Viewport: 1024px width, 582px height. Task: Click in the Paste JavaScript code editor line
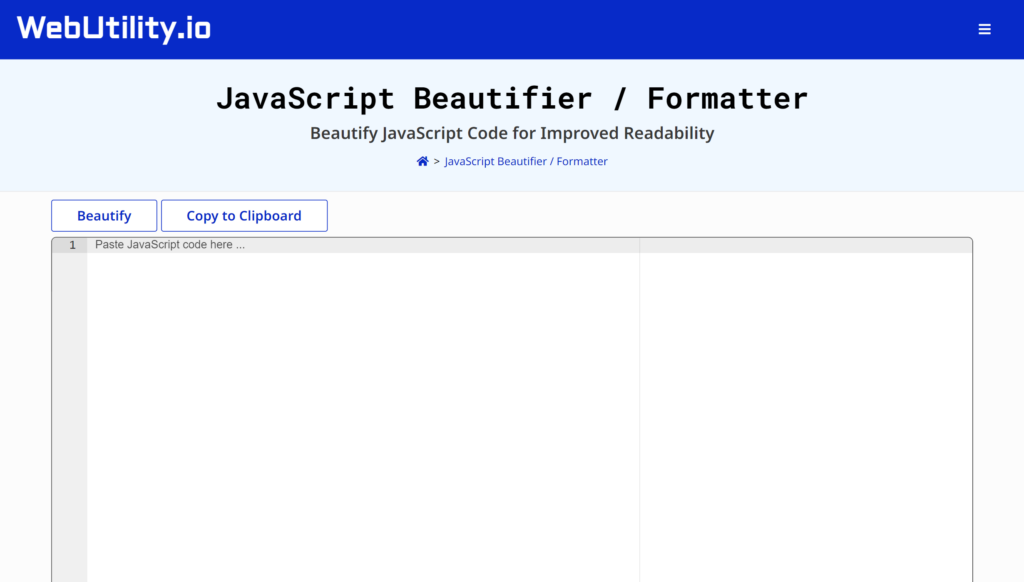coord(362,245)
